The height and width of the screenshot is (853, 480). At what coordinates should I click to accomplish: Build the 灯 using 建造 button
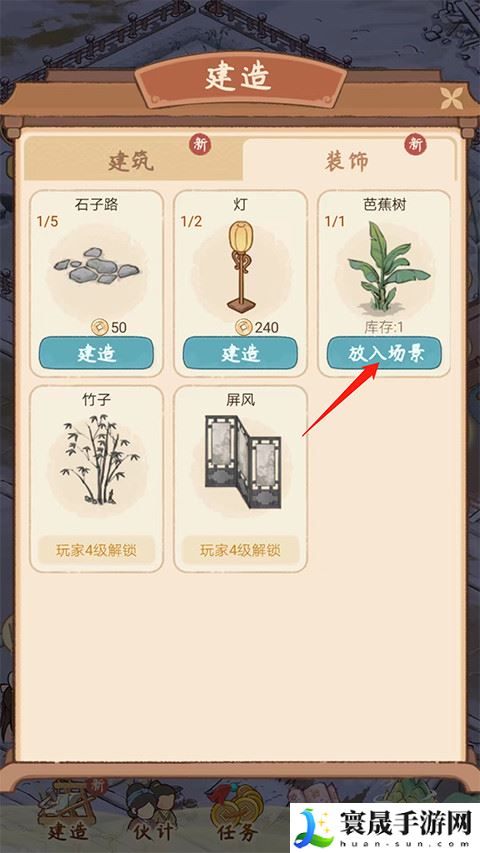point(240,353)
